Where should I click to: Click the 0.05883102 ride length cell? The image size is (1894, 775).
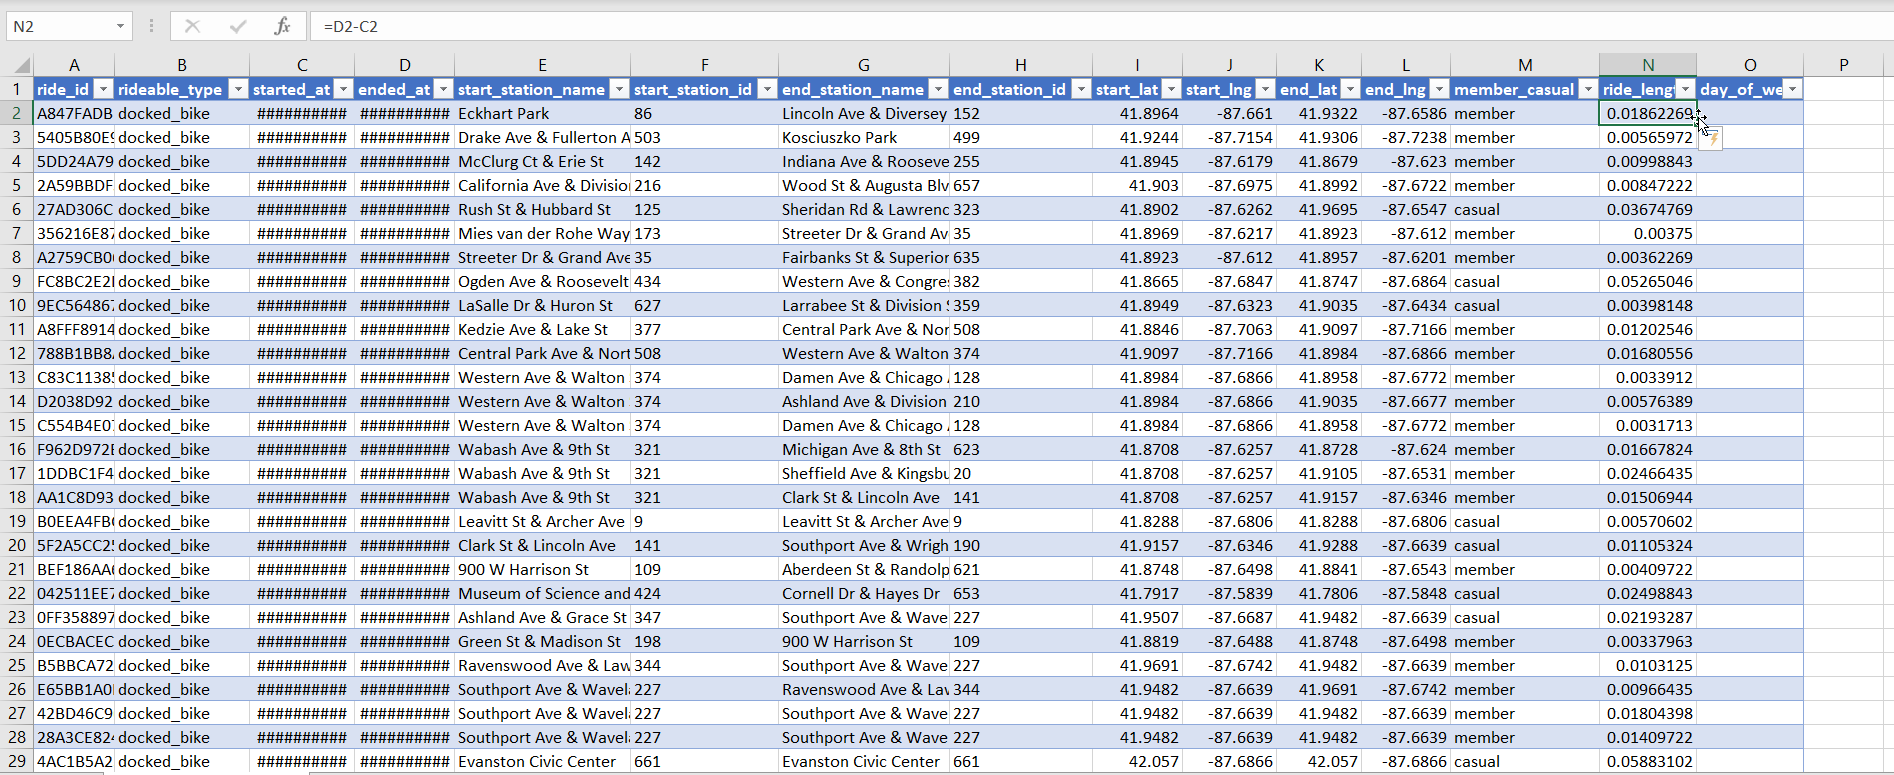(x=1648, y=761)
